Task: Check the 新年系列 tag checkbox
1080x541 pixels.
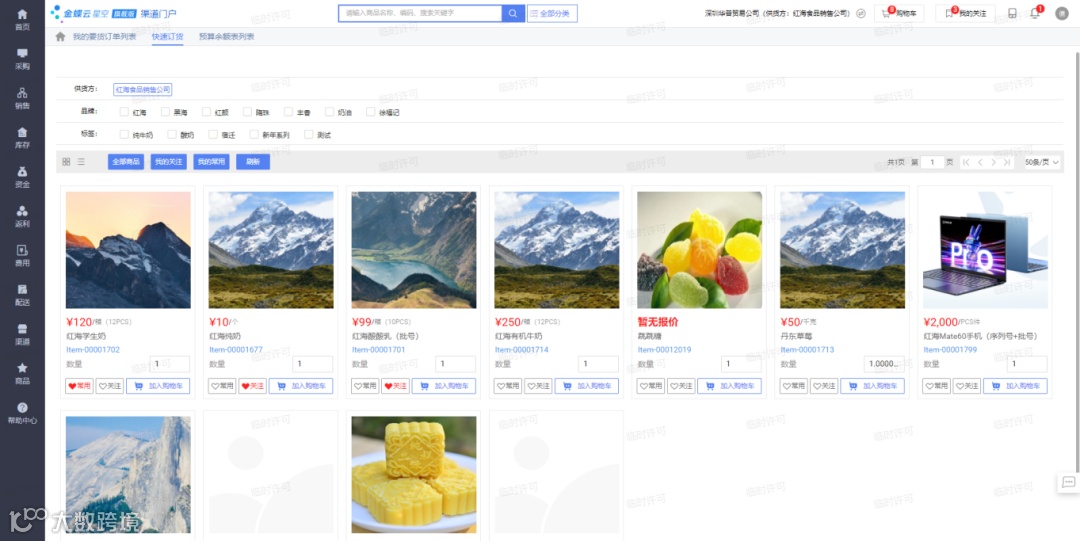Action: [x=254, y=134]
